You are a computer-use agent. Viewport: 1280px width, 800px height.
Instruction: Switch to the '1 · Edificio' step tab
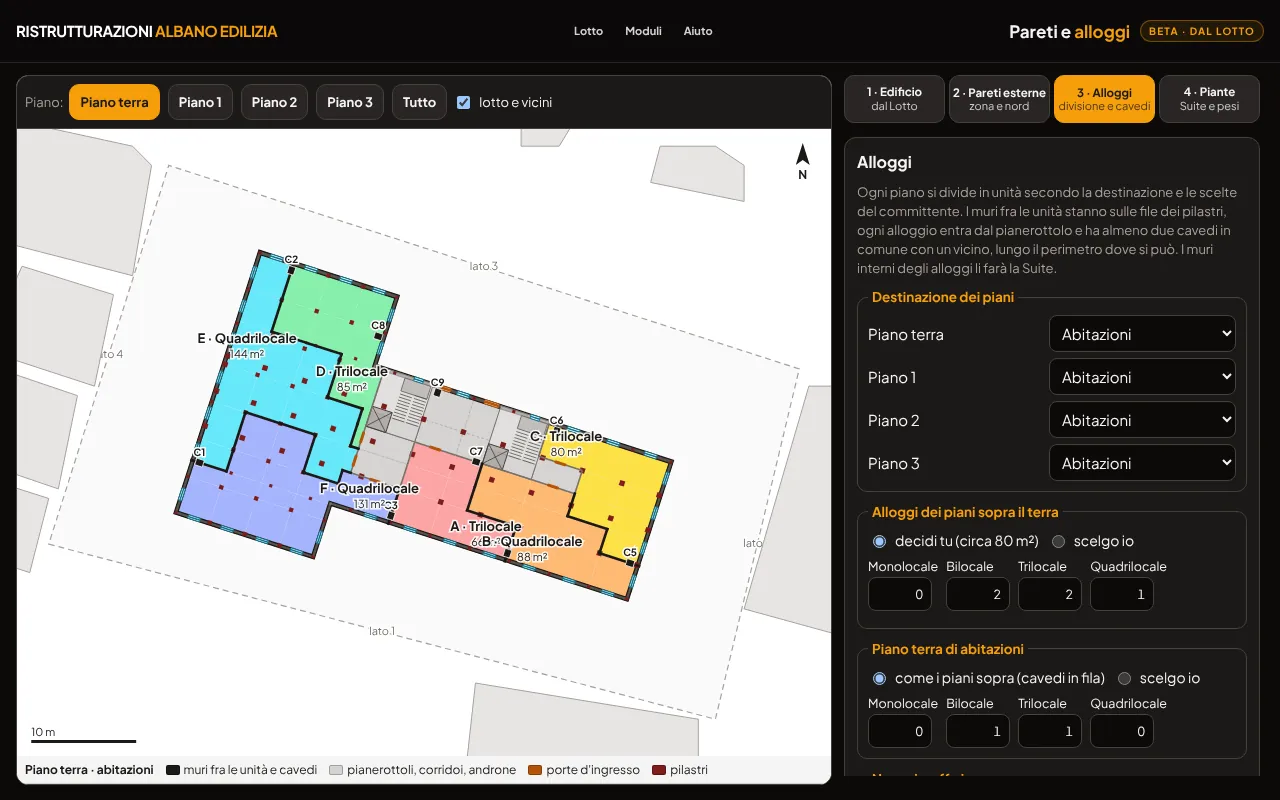tap(894, 99)
